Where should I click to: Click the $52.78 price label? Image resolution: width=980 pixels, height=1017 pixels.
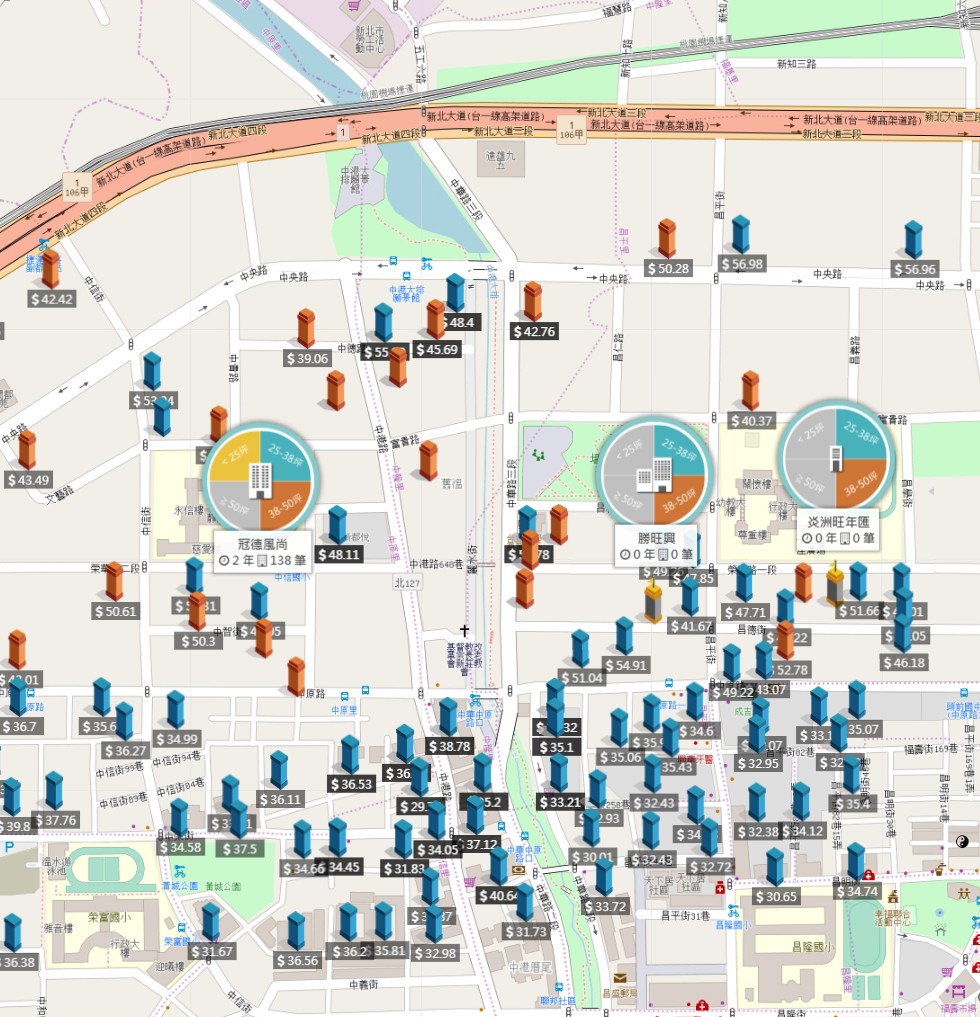[x=787, y=670]
